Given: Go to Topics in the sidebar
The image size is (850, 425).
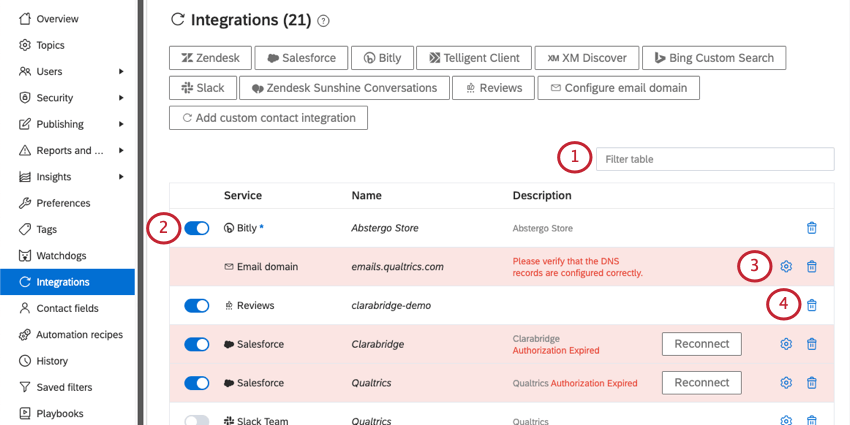Looking at the screenshot, I should 50,45.
